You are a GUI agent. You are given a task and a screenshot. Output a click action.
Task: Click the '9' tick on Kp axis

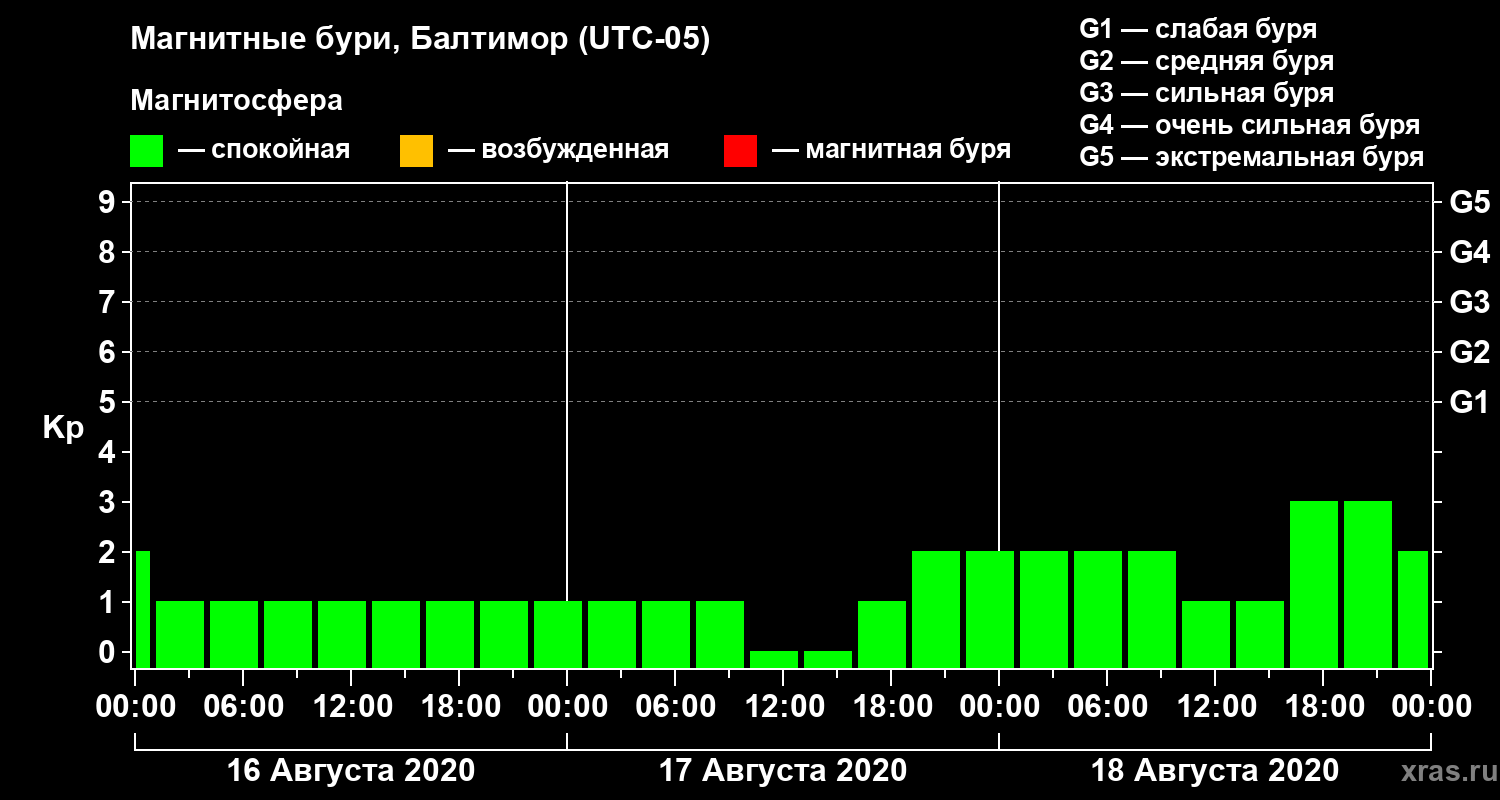109,202
